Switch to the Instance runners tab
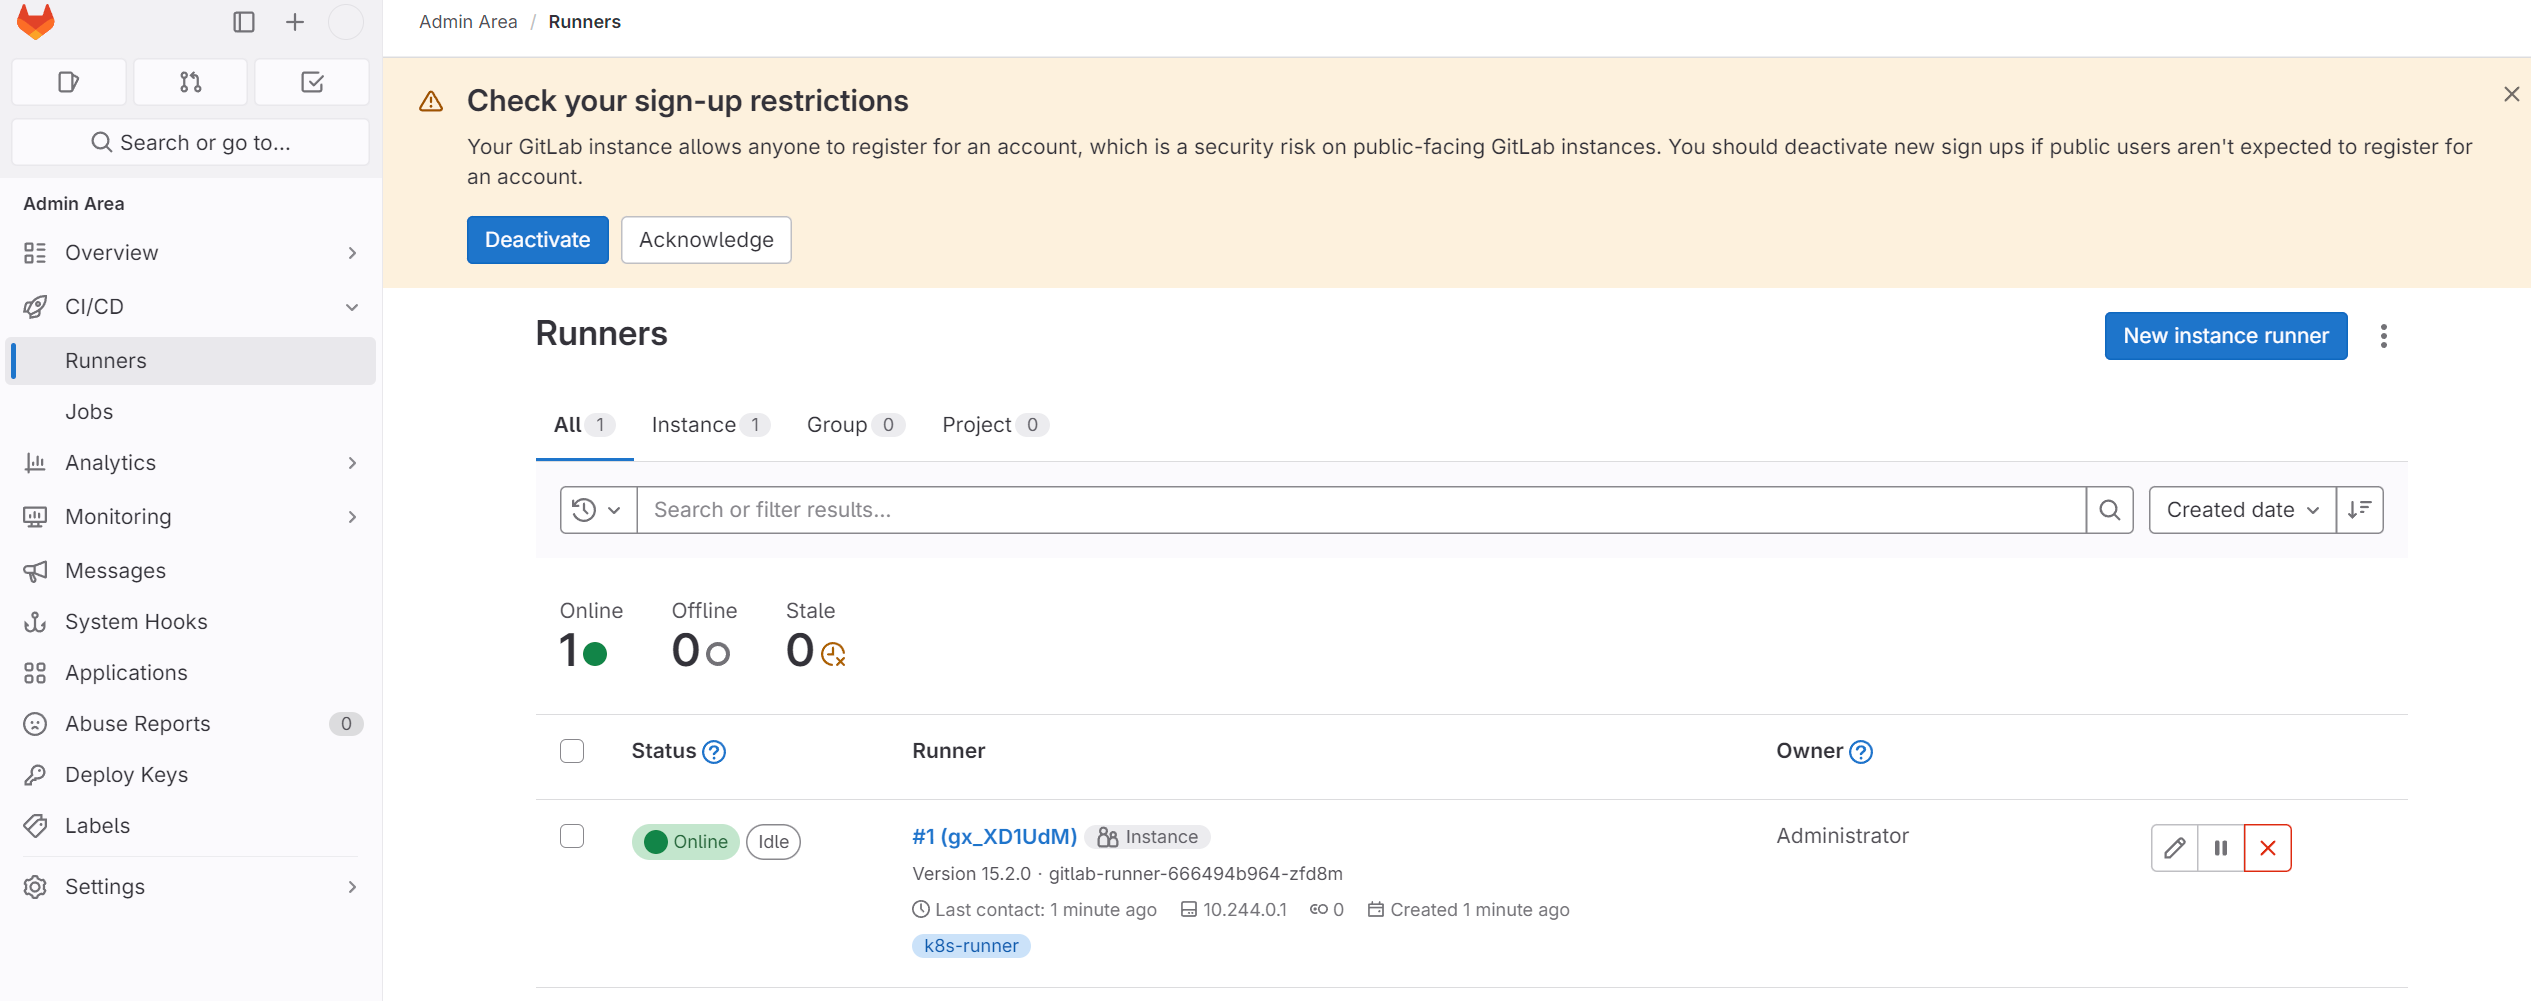2531x1001 pixels. click(x=710, y=425)
